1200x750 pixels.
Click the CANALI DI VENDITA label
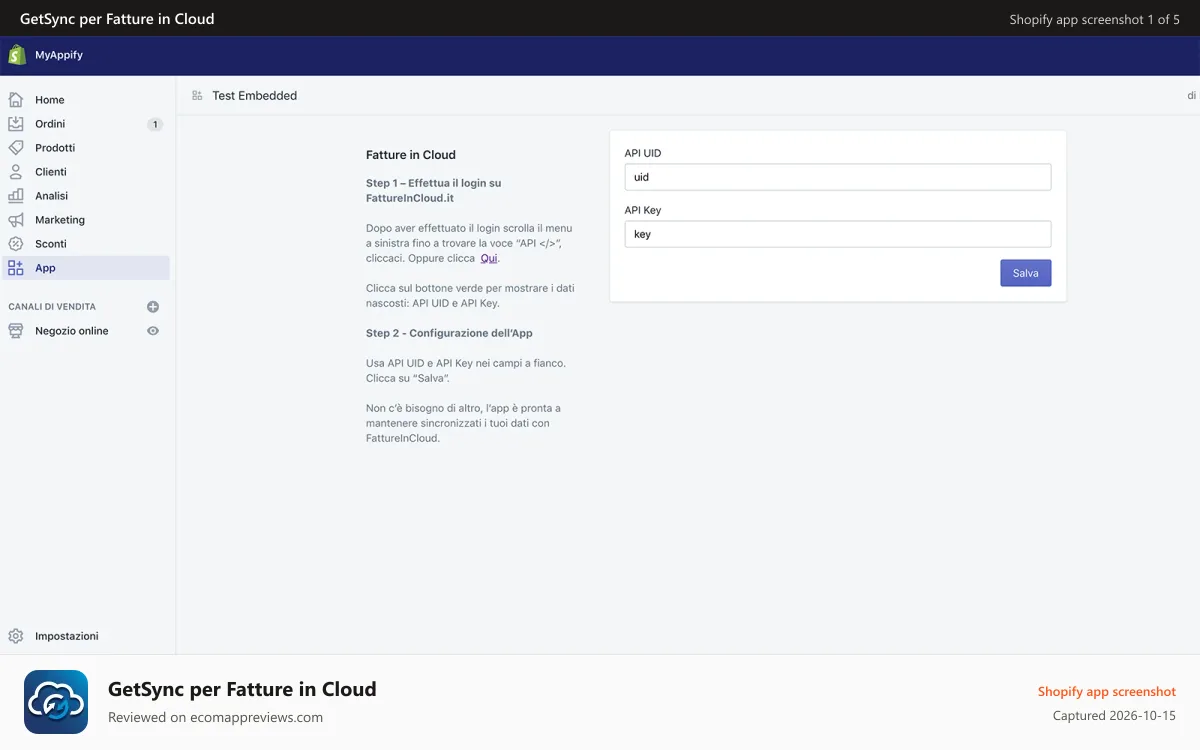tap(52, 307)
